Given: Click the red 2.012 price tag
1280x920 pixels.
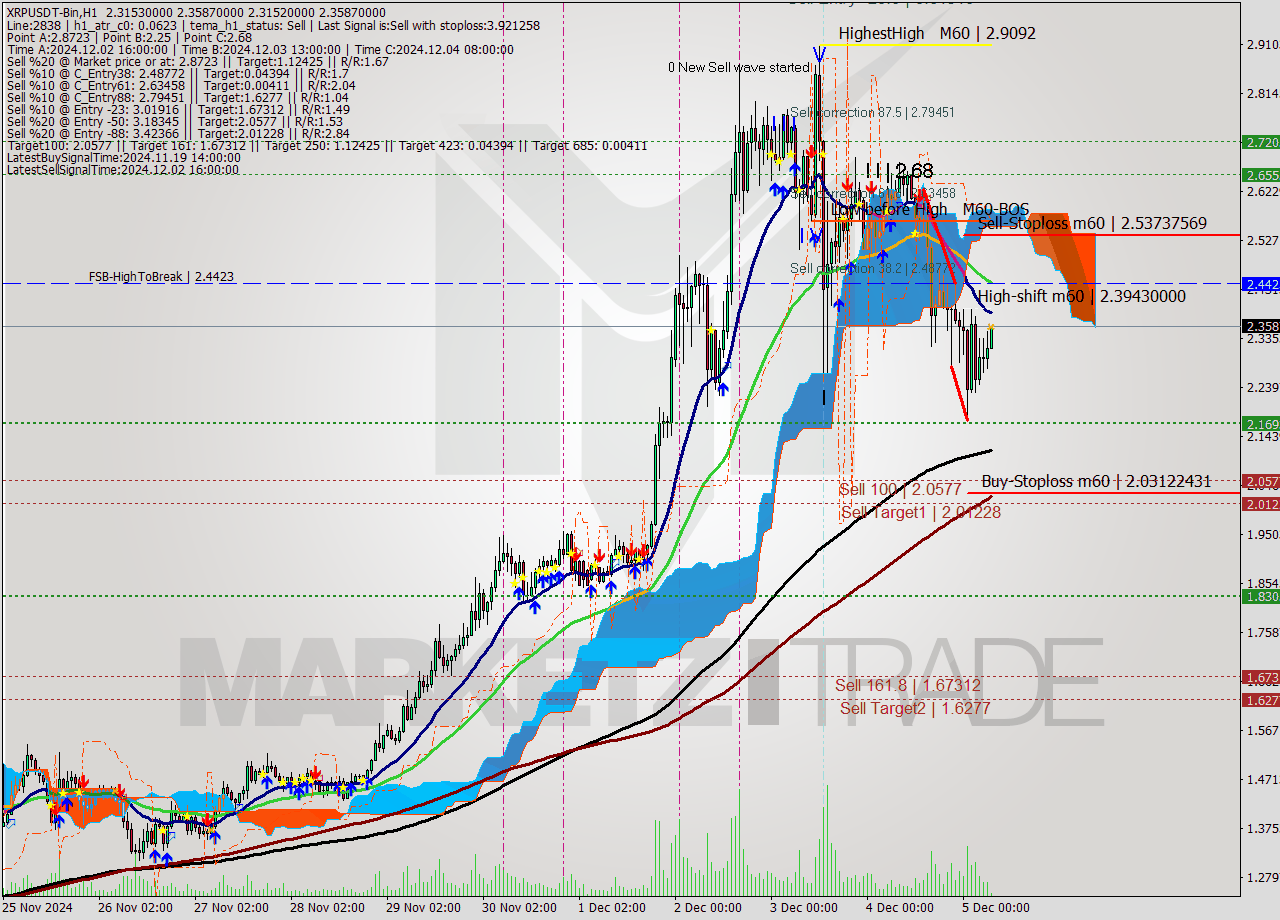Looking at the screenshot, I should pos(1261,504).
